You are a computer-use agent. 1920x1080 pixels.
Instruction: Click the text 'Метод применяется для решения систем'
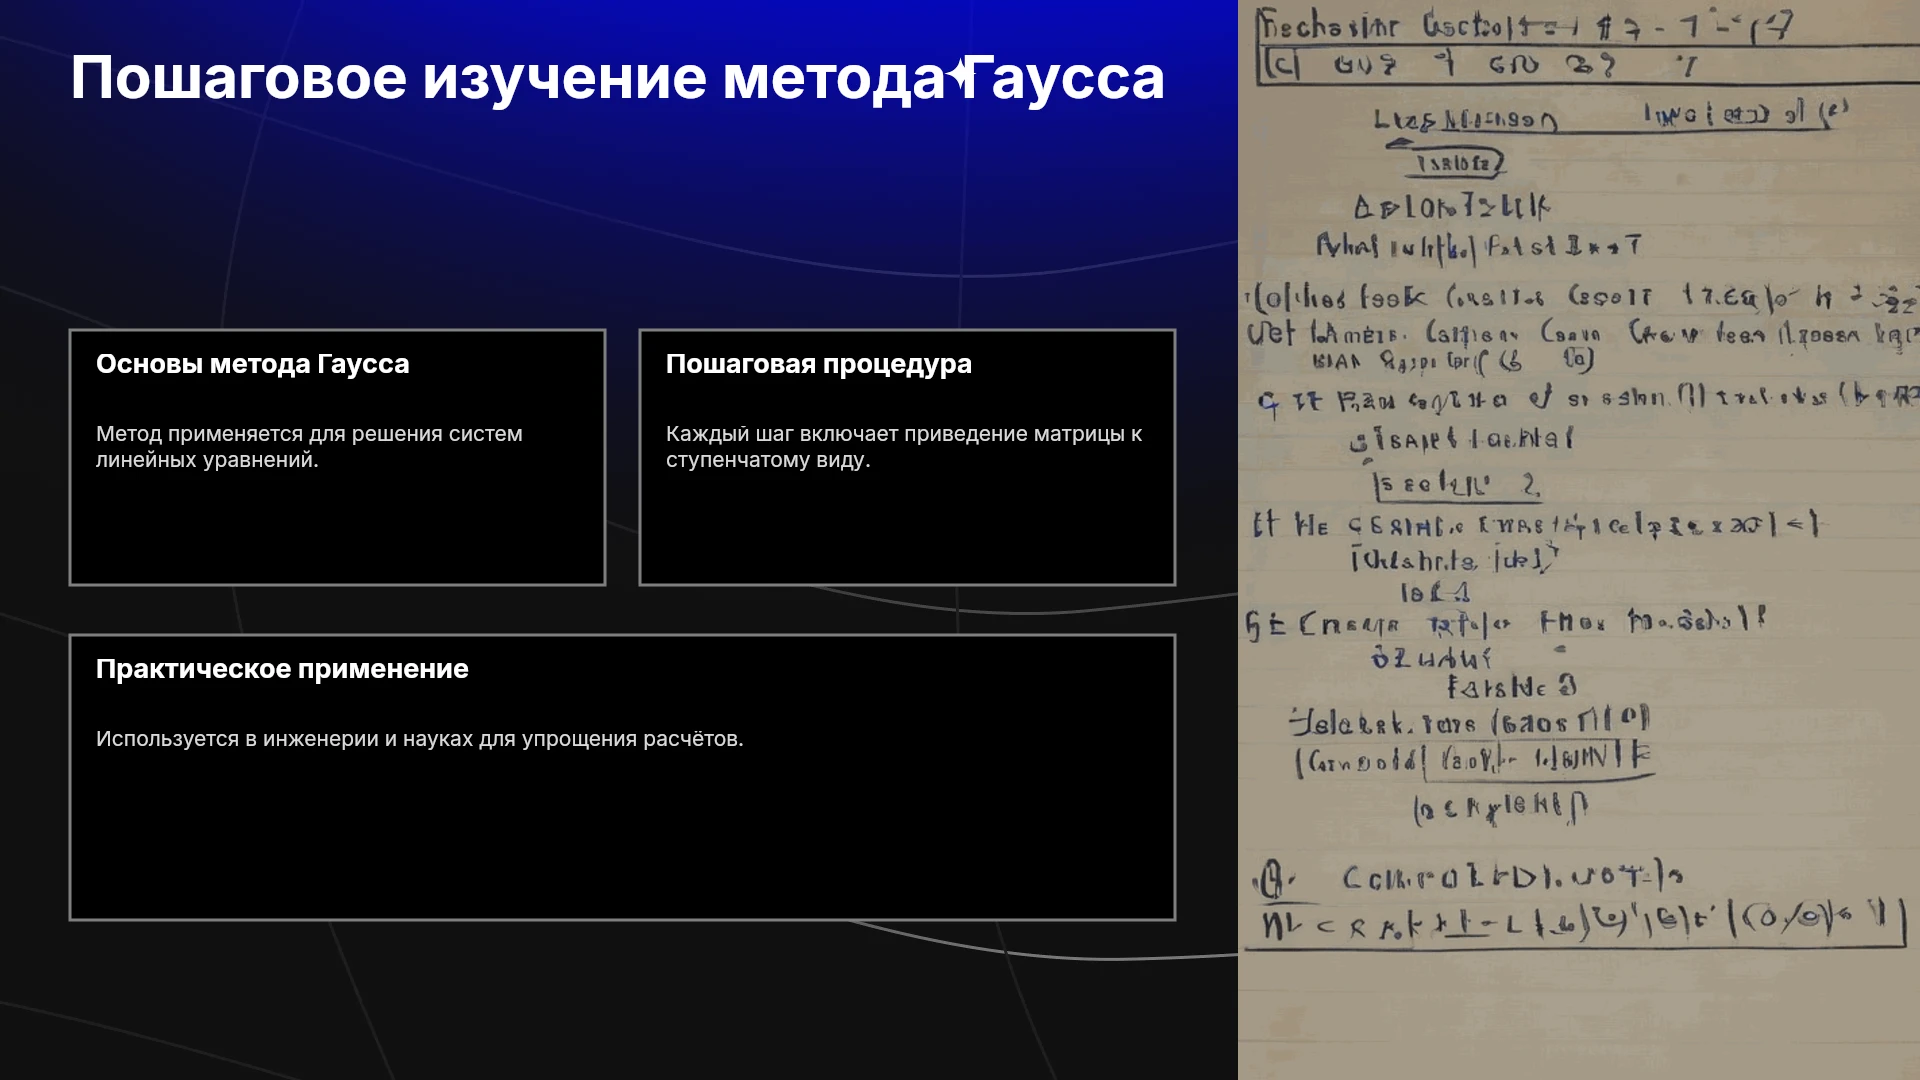(309, 434)
